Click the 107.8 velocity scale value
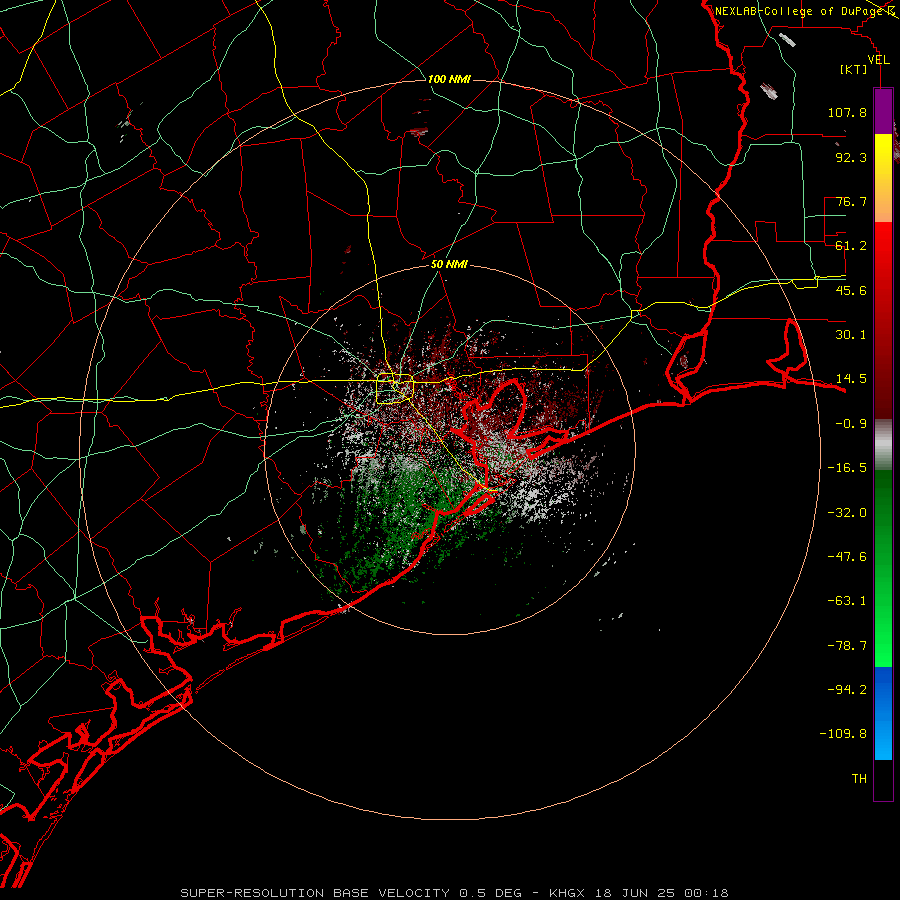 tap(847, 112)
